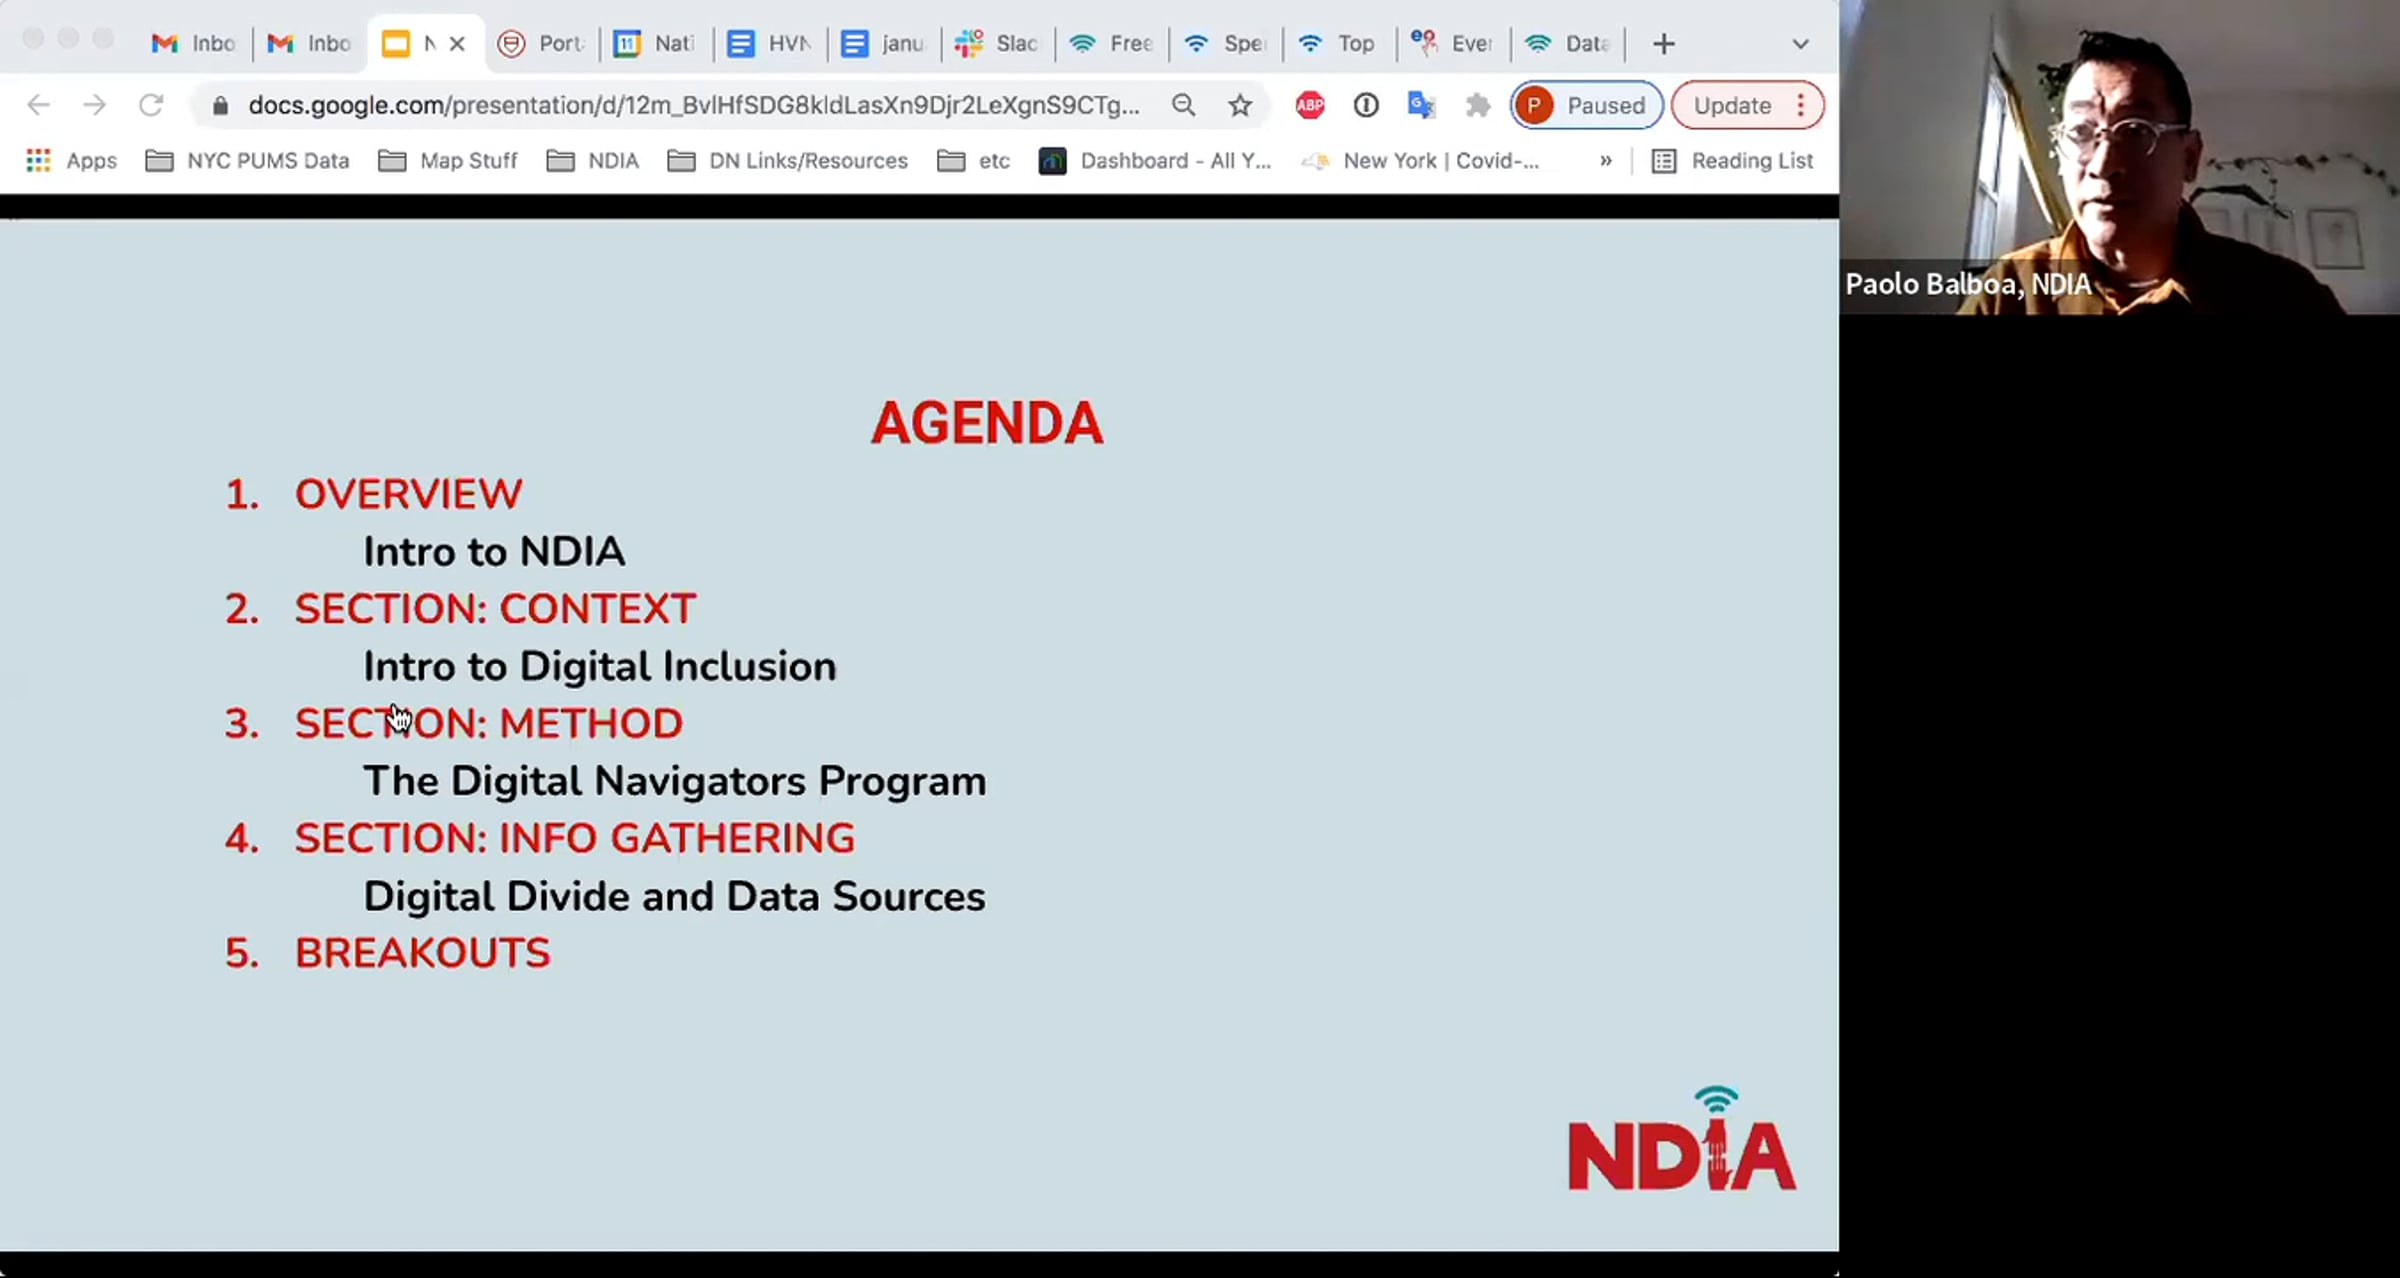Click the Update button
The height and width of the screenshot is (1278, 2400).
tap(1733, 105)
